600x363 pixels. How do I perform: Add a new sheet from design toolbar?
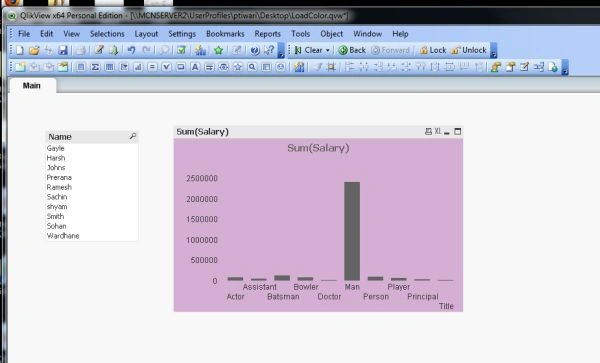pyautogui.click(x=20, y=67)
